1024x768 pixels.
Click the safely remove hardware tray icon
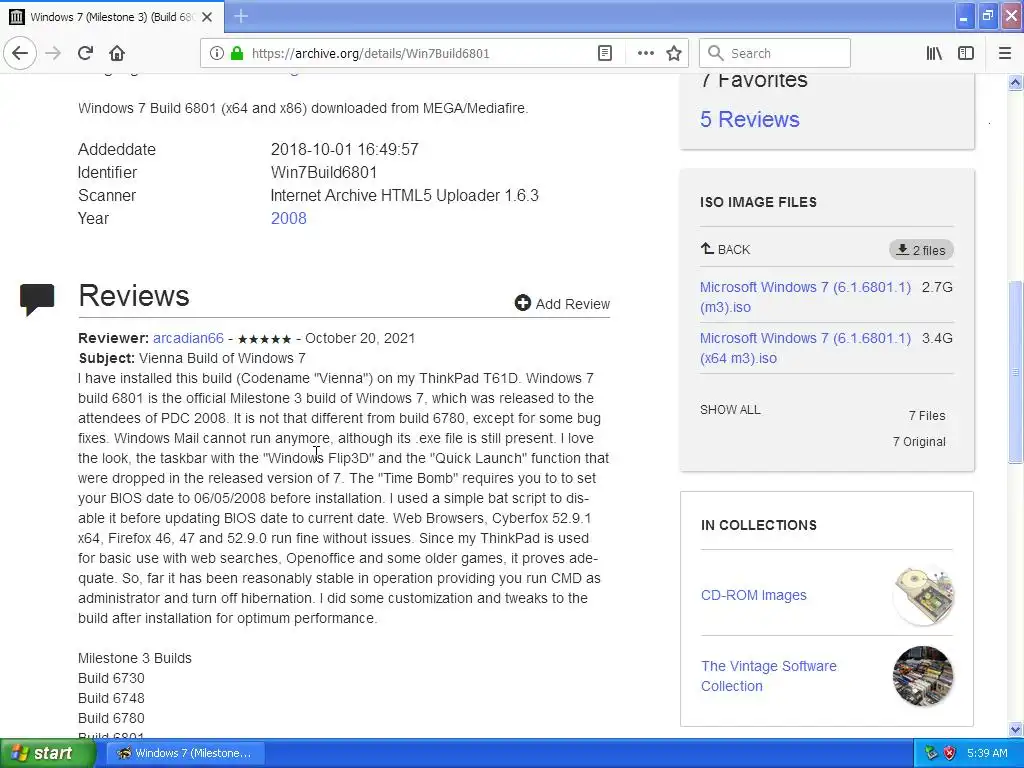pos(931,753)
